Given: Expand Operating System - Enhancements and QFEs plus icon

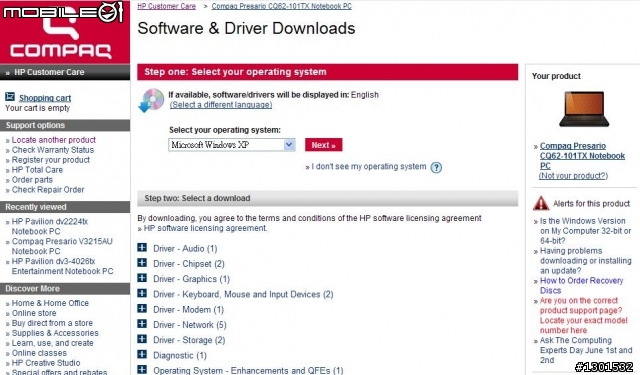Looking at the screenshot, I should 142,370.
